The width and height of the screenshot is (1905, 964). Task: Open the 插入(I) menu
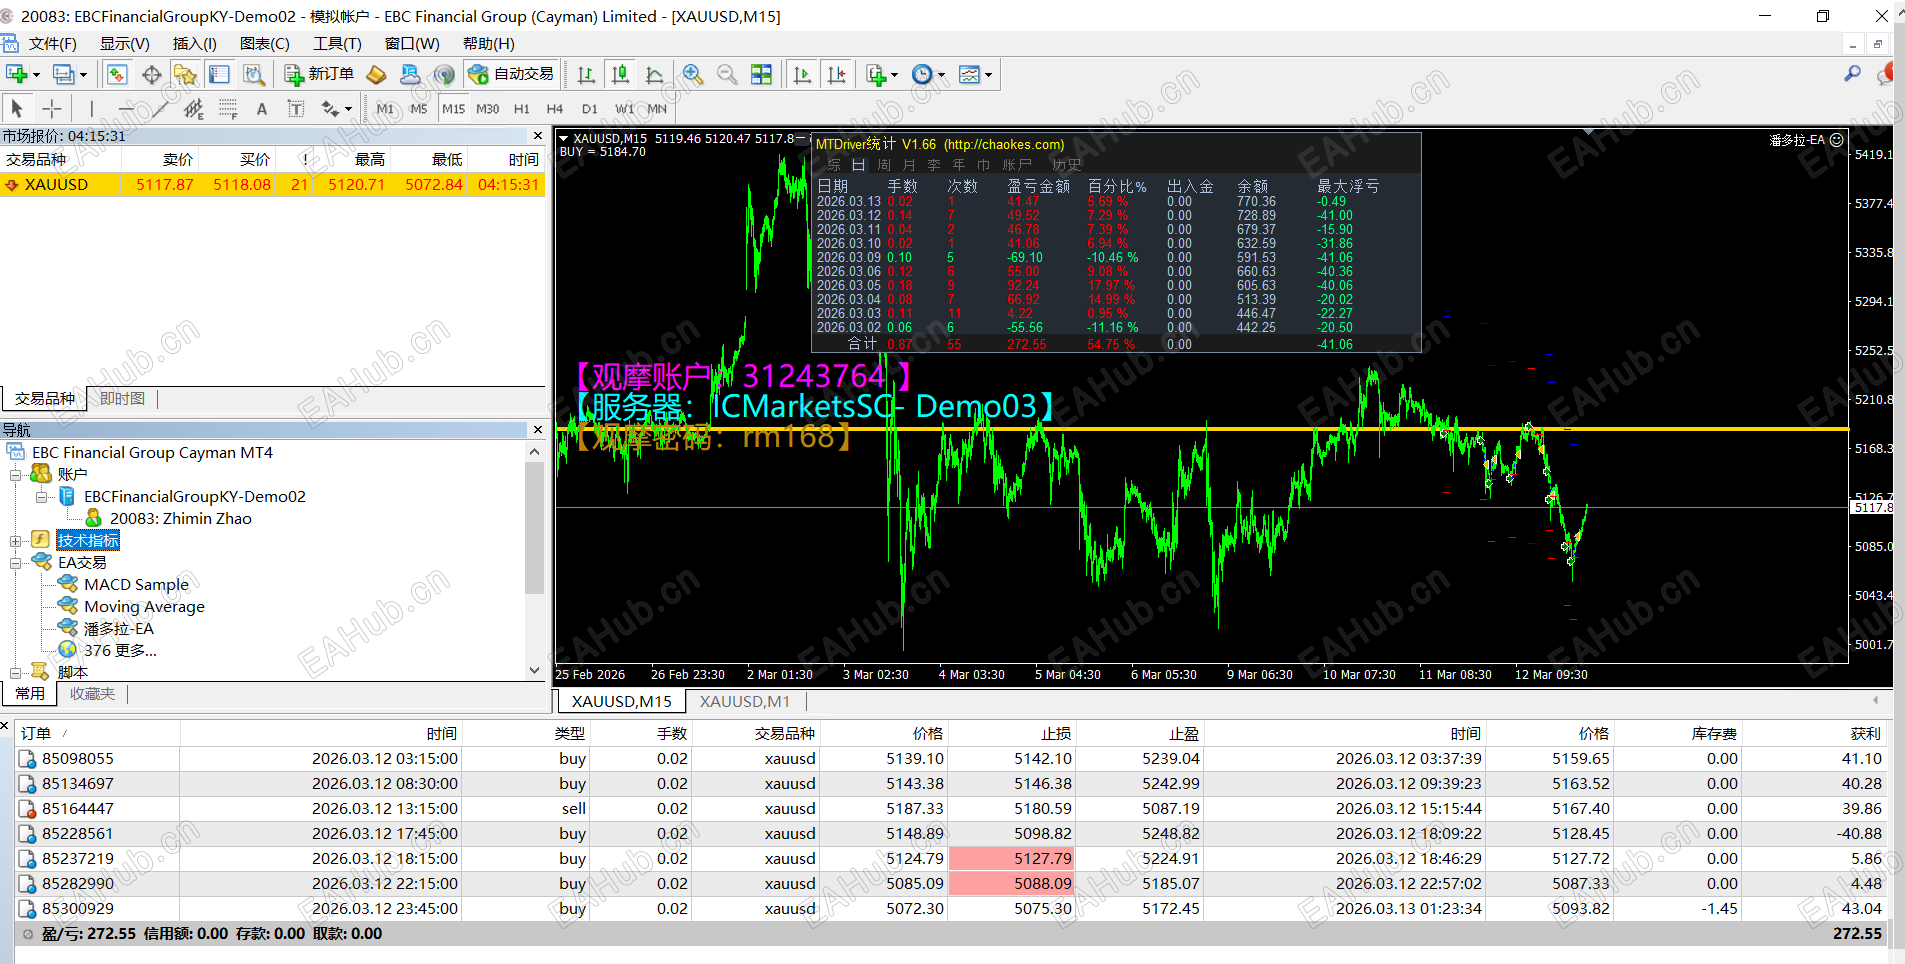click(194, 44)
